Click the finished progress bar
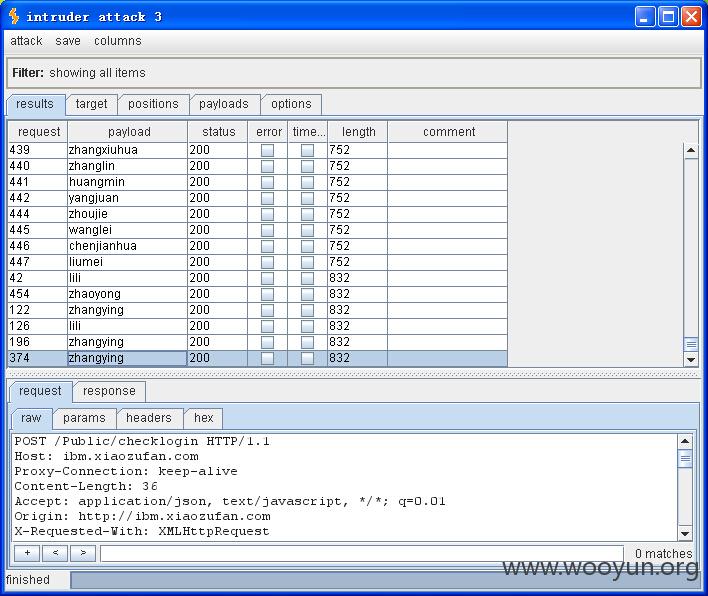The width and height of the screenshot is (708, 596). 385,580
